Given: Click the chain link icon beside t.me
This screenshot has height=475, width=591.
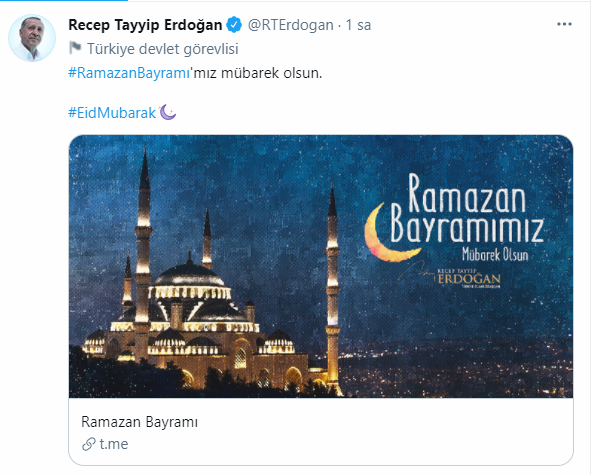Looking at the screenshot, I should 89,444.
